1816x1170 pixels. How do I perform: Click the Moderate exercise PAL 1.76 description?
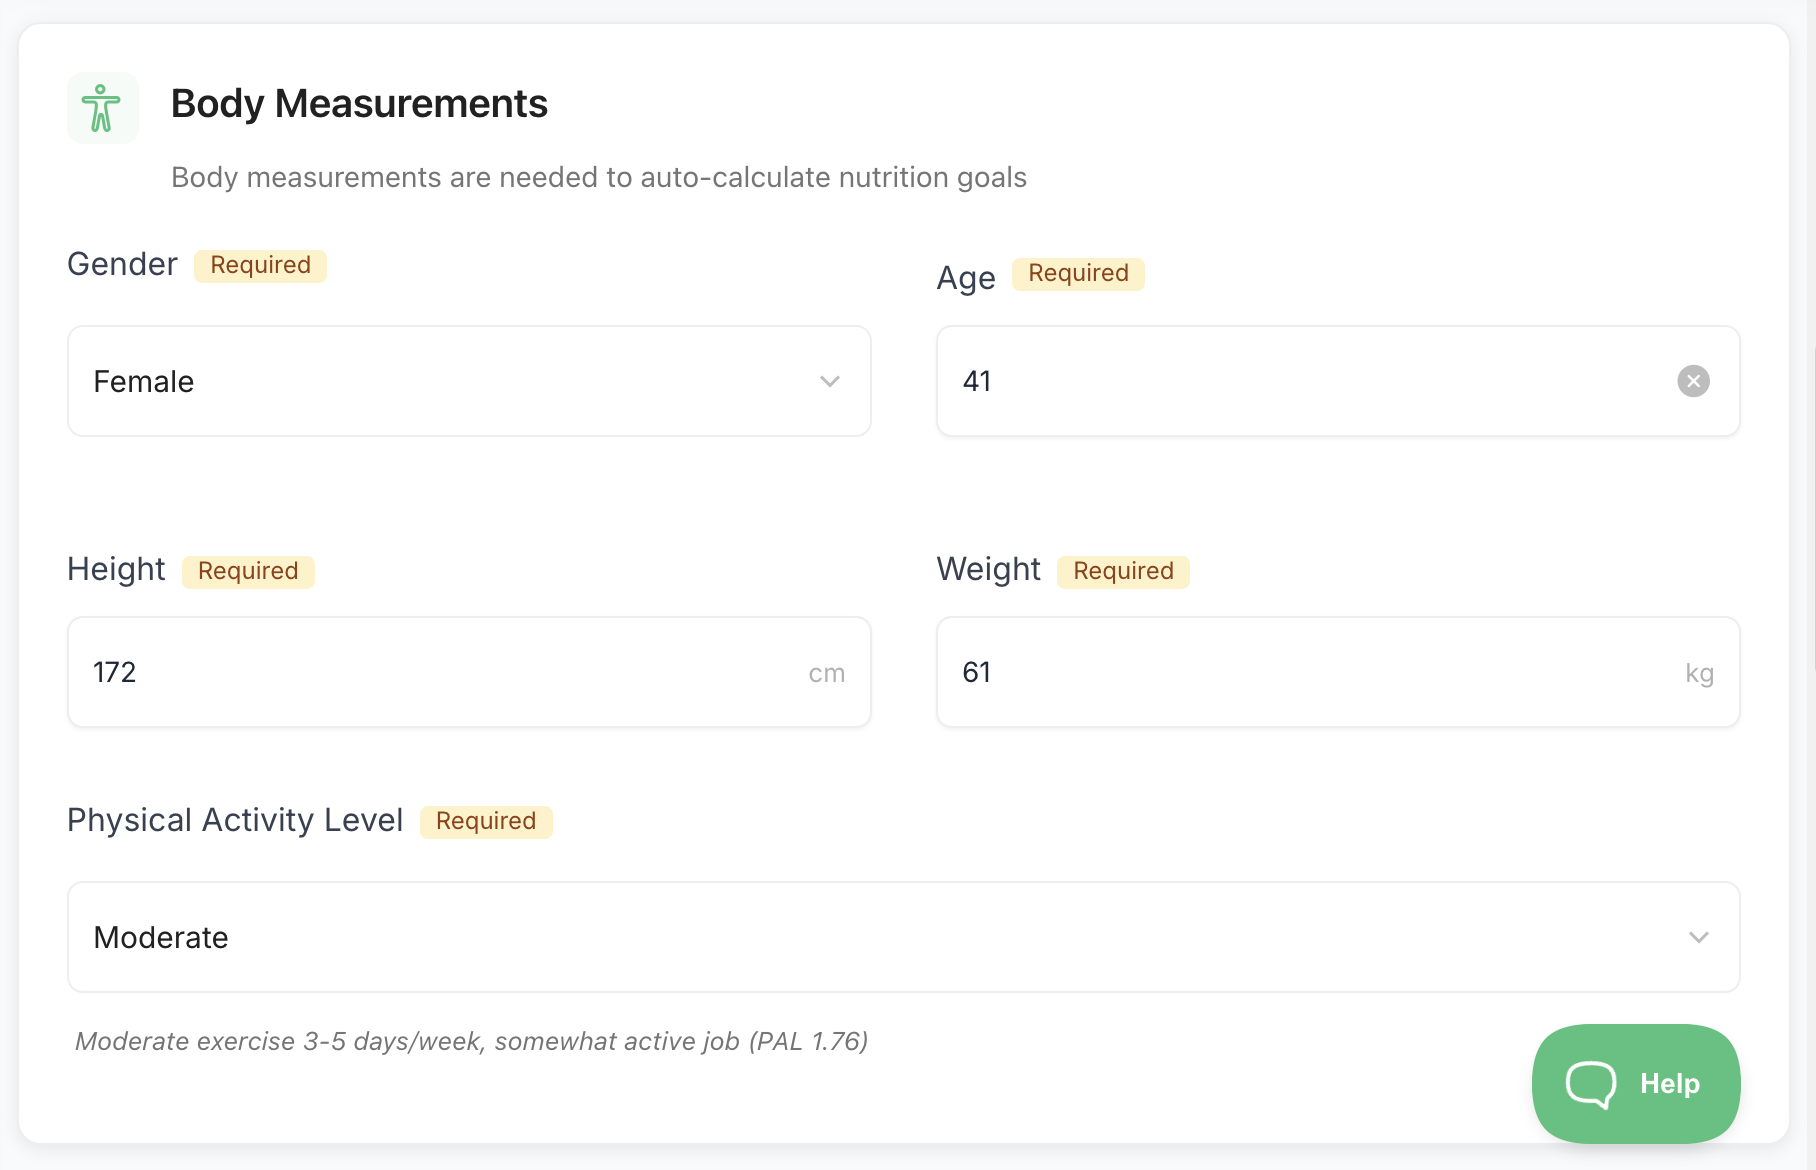click(471, 1042)
